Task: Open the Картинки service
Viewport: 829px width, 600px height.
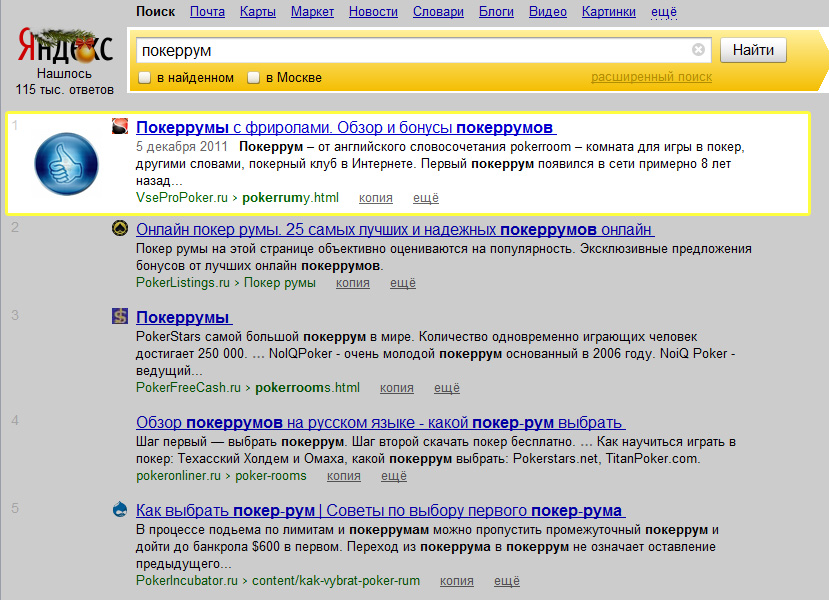Action: [x=609, y=12]
